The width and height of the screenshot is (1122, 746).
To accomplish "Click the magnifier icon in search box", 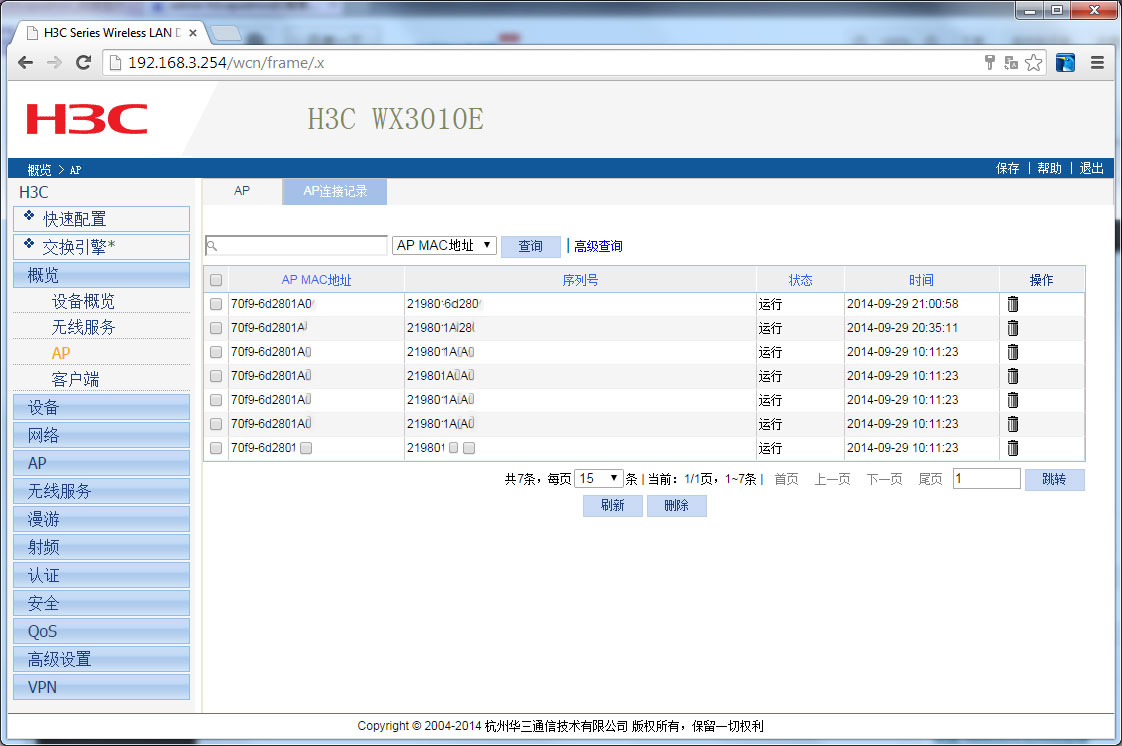I will (212, 246).
